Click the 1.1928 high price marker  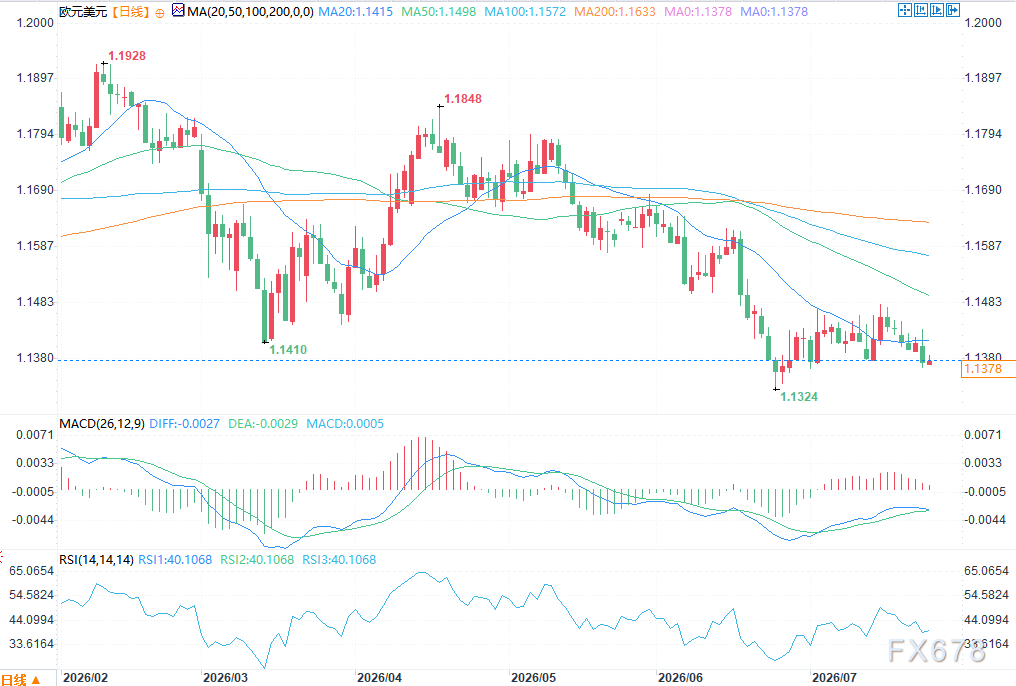pos(127,56)
